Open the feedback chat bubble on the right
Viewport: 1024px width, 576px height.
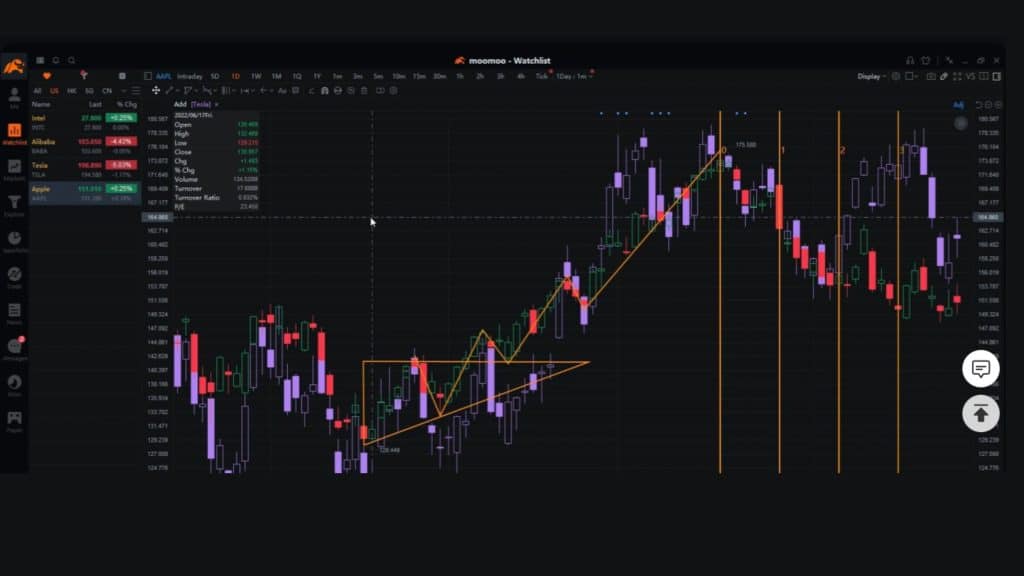[981, 369]
